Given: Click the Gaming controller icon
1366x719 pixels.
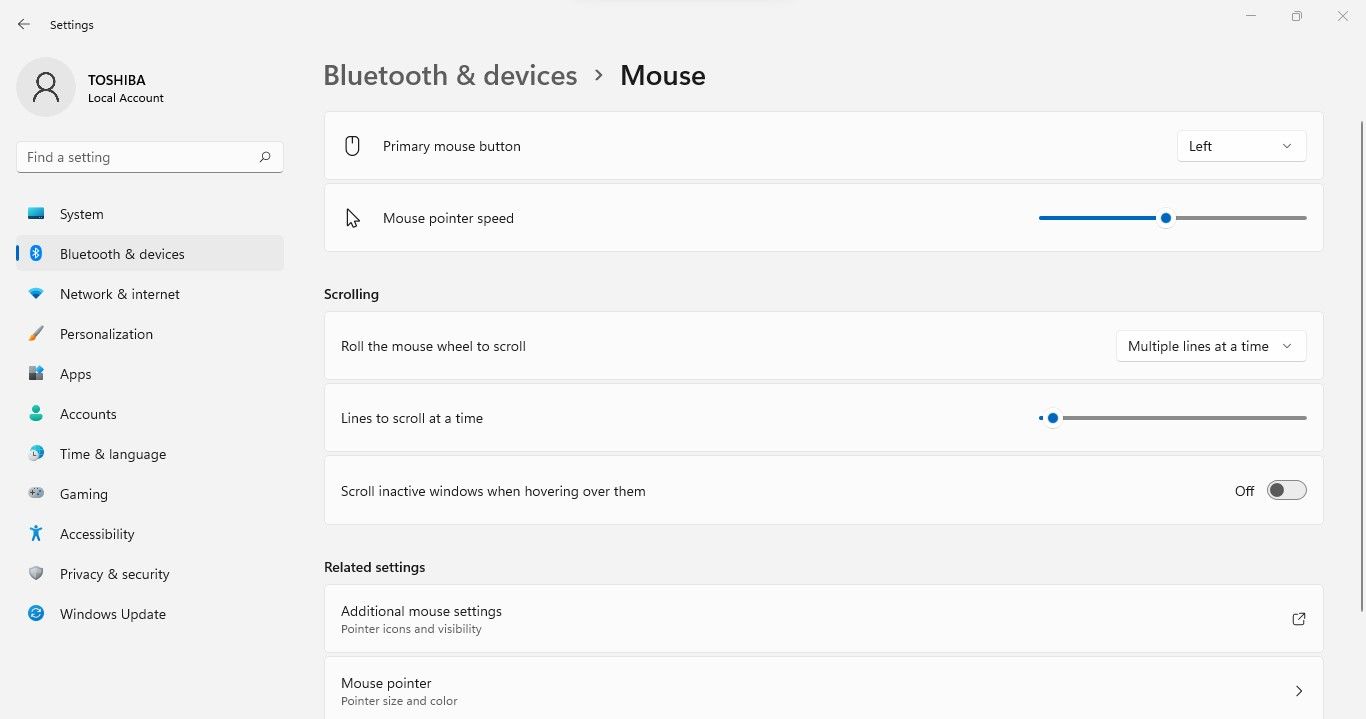Looking at the screenshot, I should click(36, 493).
